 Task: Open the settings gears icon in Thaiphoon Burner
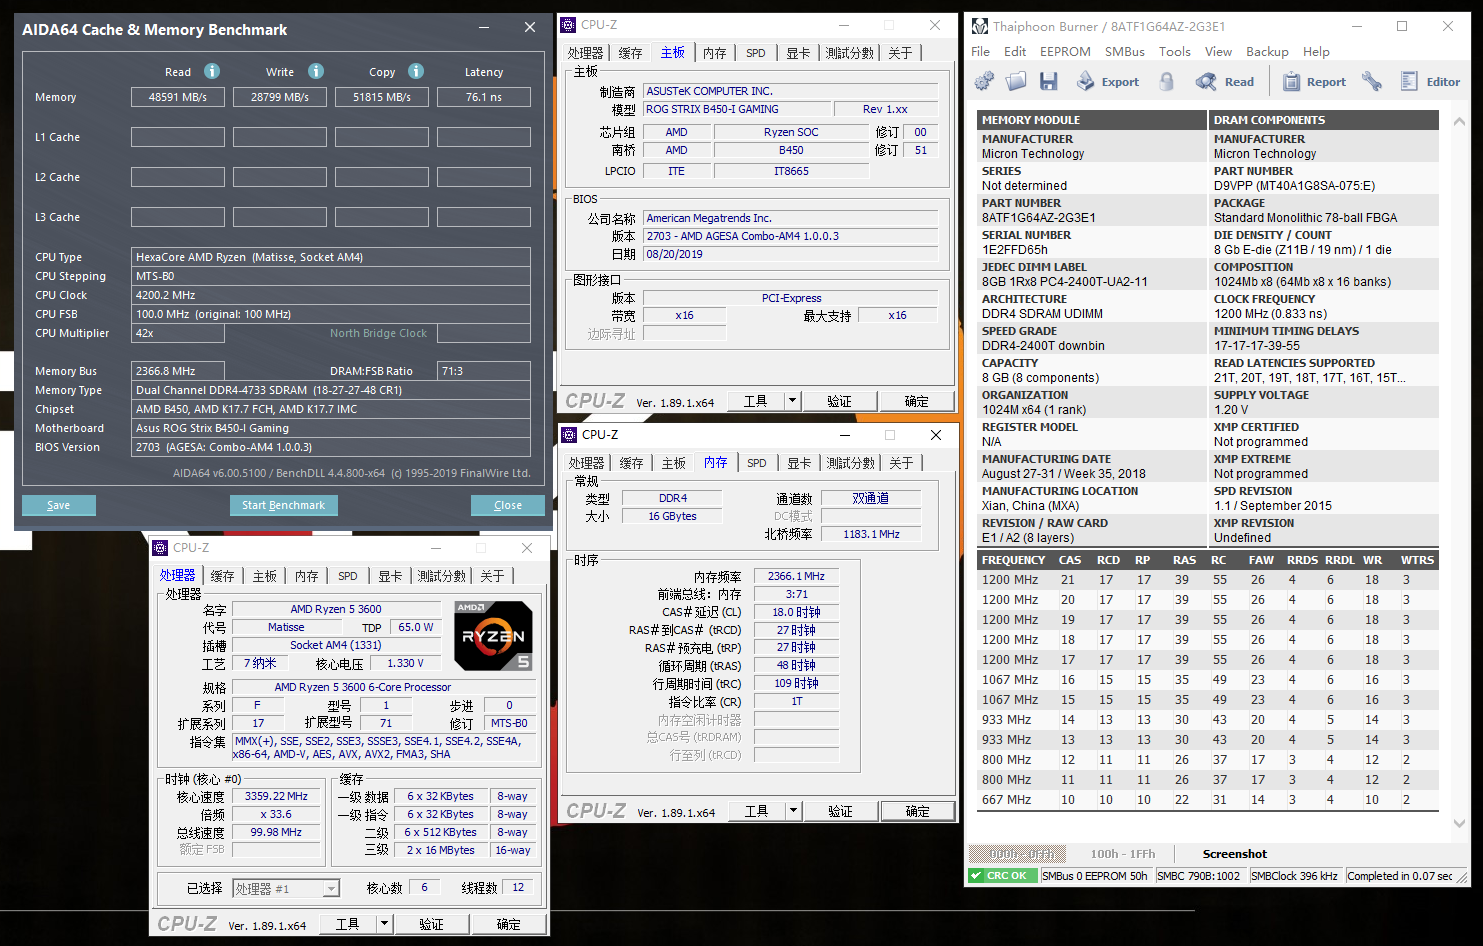click(984, 80)
